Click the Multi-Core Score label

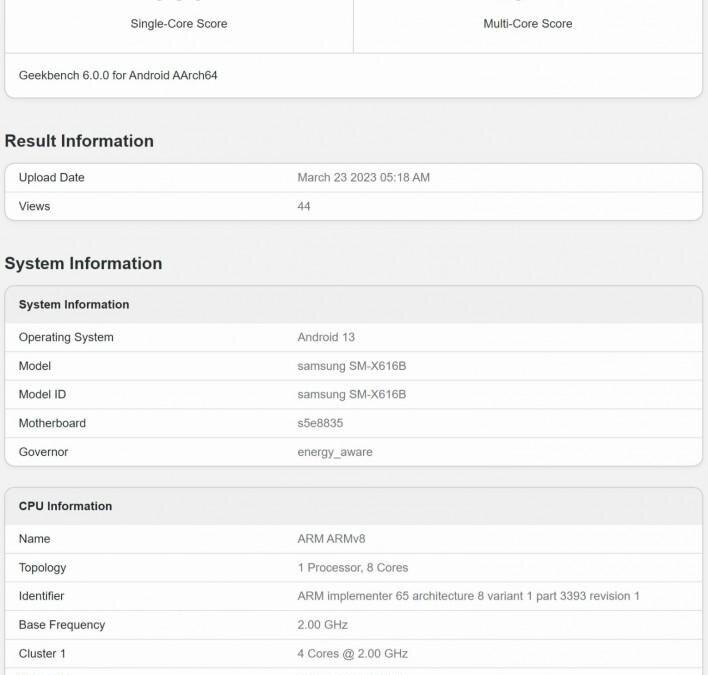pos(528,23)
